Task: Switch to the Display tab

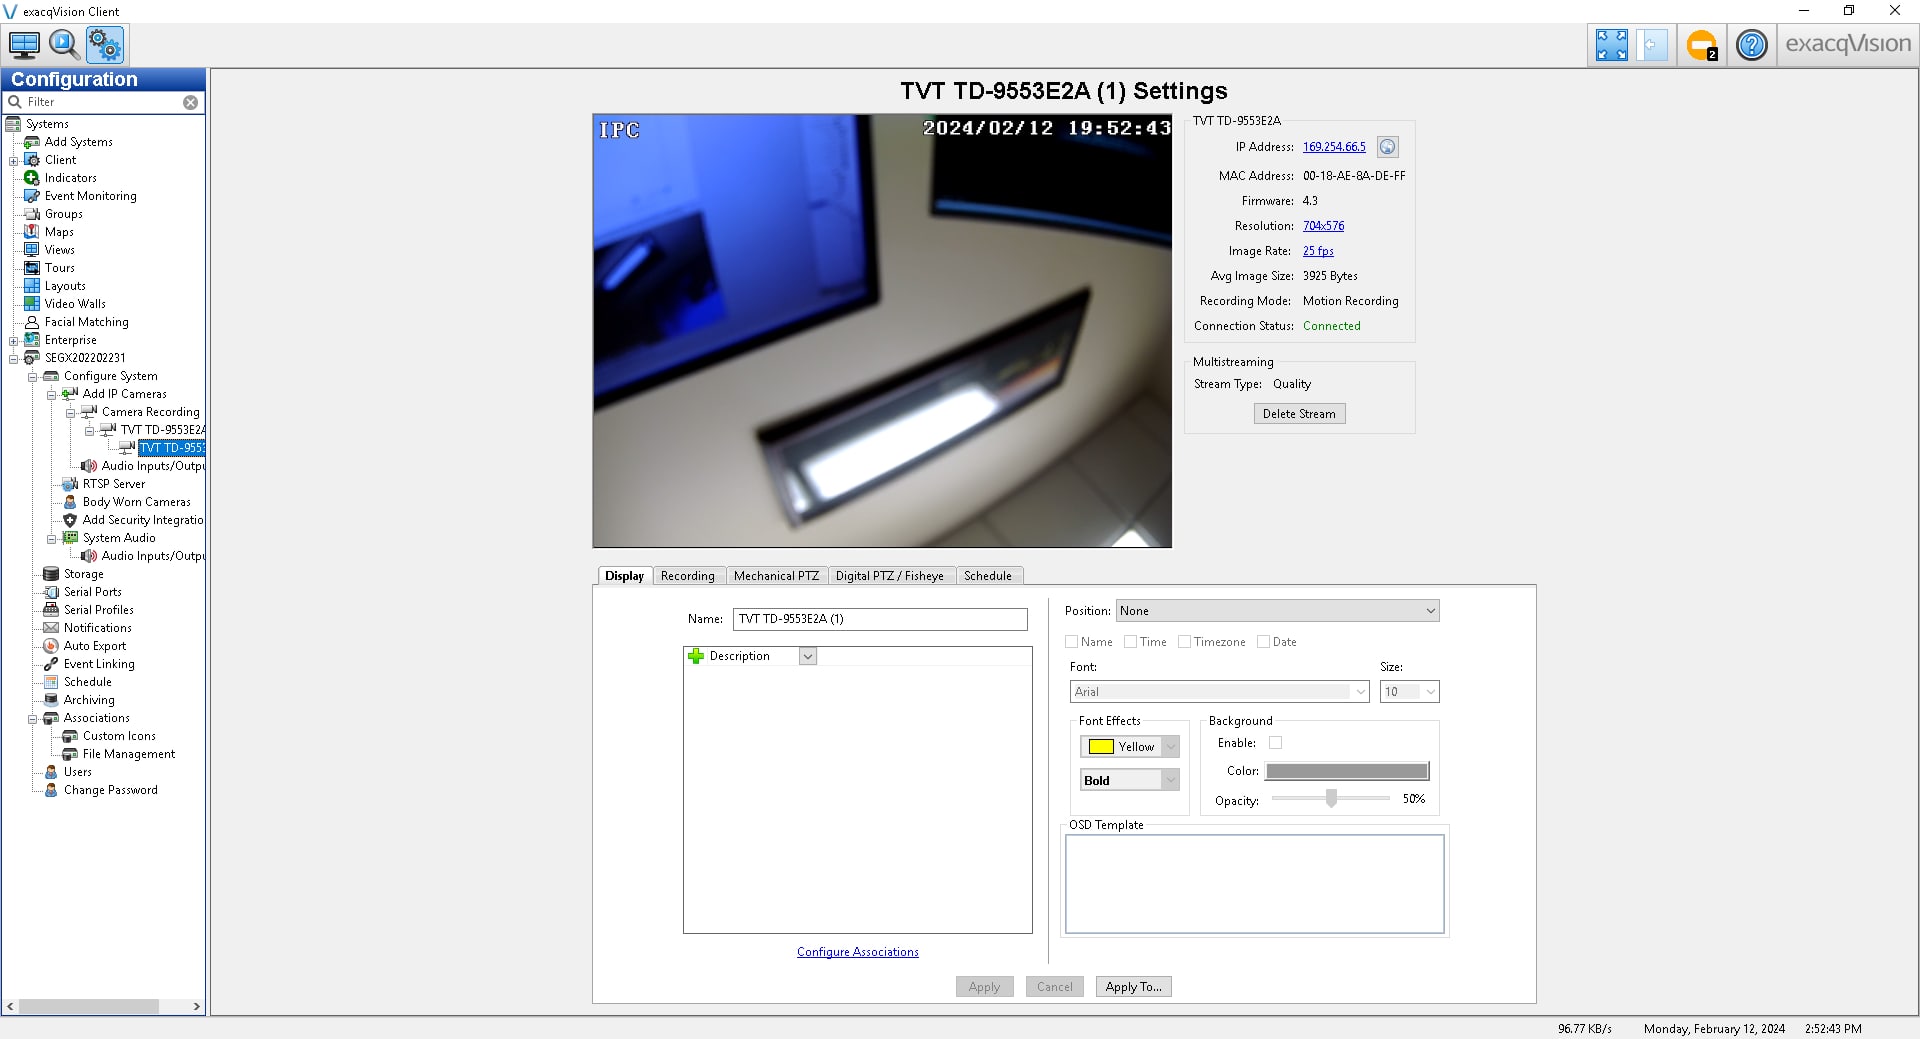Action: (x=625, y=576)
